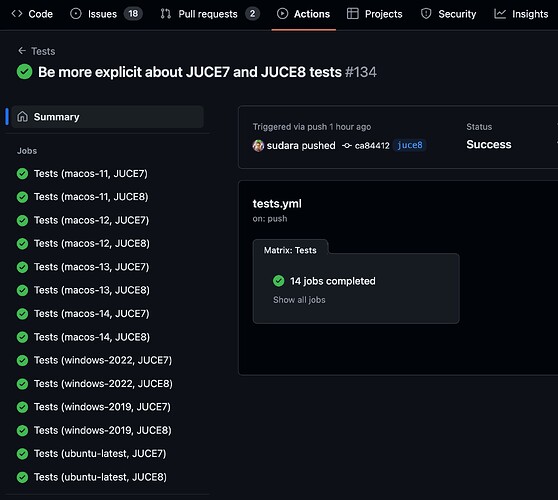Image resolution: width=558 pixels, height=500 pixels.
Task: Open commit ca84412
Action: click(x=372, y=145)
